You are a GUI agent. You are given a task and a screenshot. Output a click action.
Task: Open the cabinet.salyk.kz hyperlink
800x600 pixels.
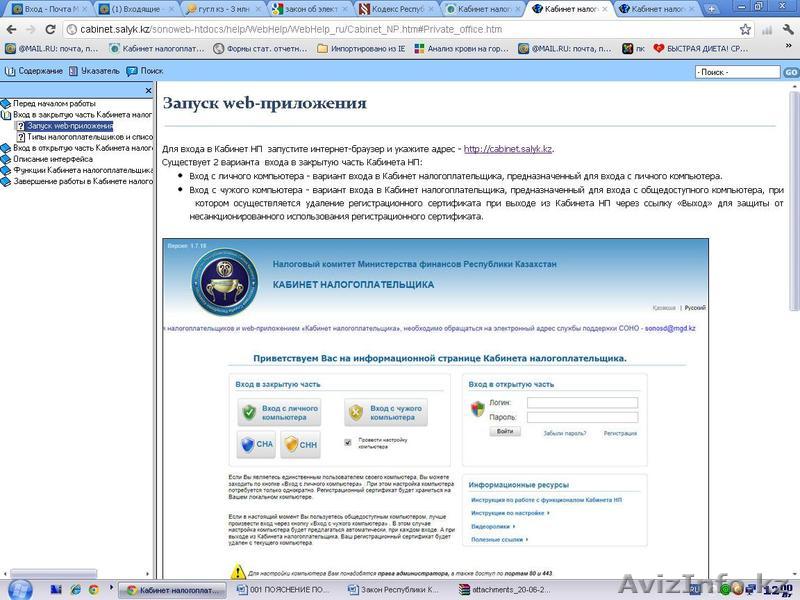point(508,149)
